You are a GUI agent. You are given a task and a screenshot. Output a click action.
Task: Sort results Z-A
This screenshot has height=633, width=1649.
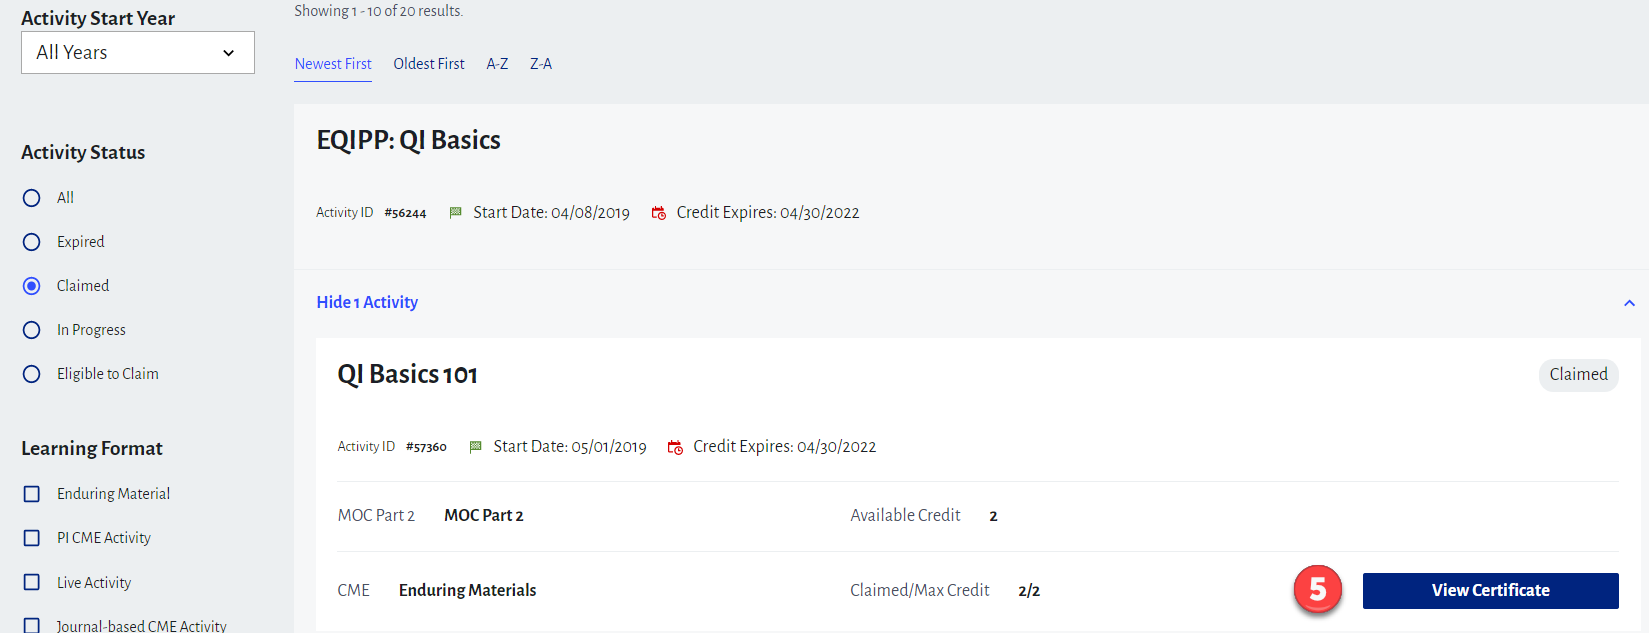pos(541,64)
